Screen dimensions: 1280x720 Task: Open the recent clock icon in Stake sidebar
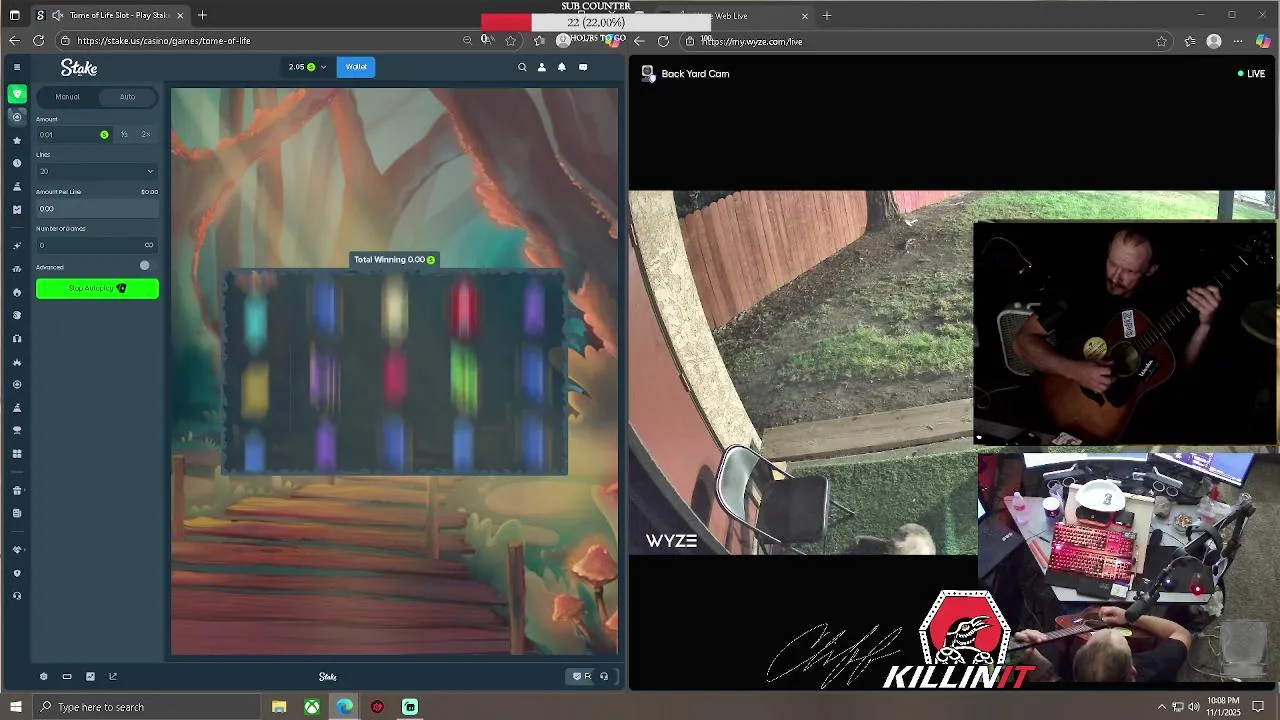pyautogui.click(x=17, y=163)
